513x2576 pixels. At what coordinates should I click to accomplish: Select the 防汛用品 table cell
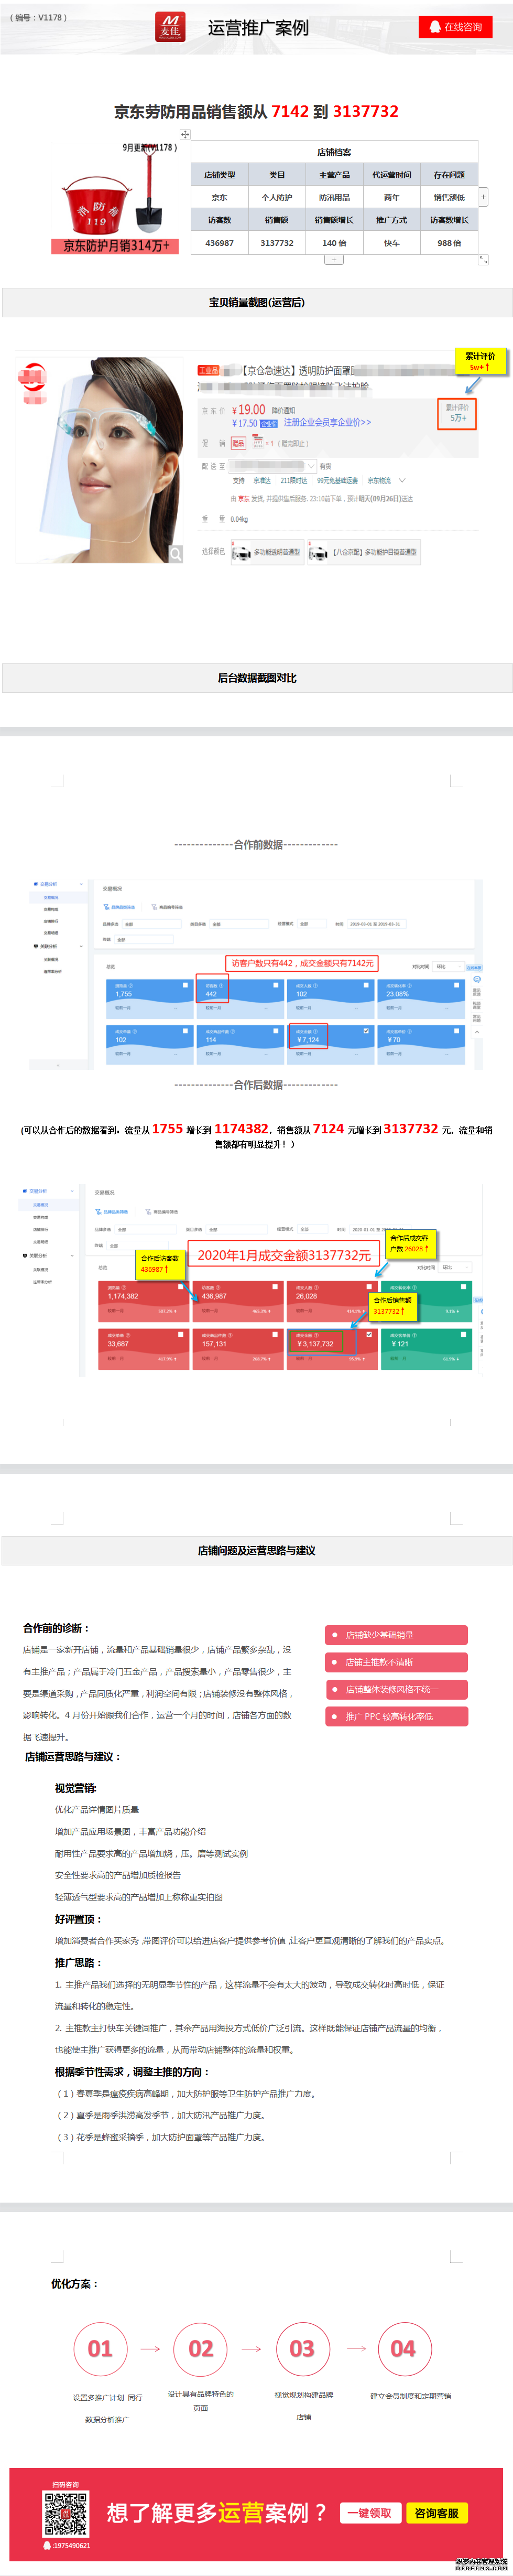coord(334,197)
